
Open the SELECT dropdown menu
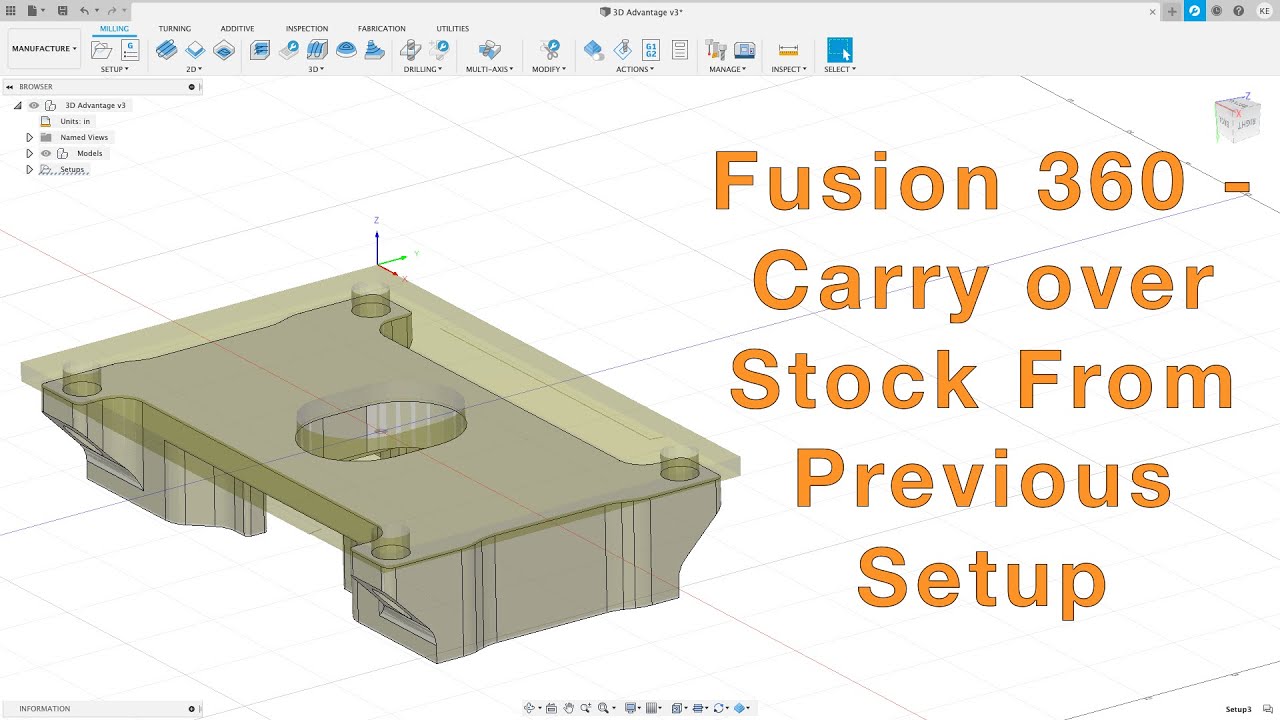coord(840,69)
